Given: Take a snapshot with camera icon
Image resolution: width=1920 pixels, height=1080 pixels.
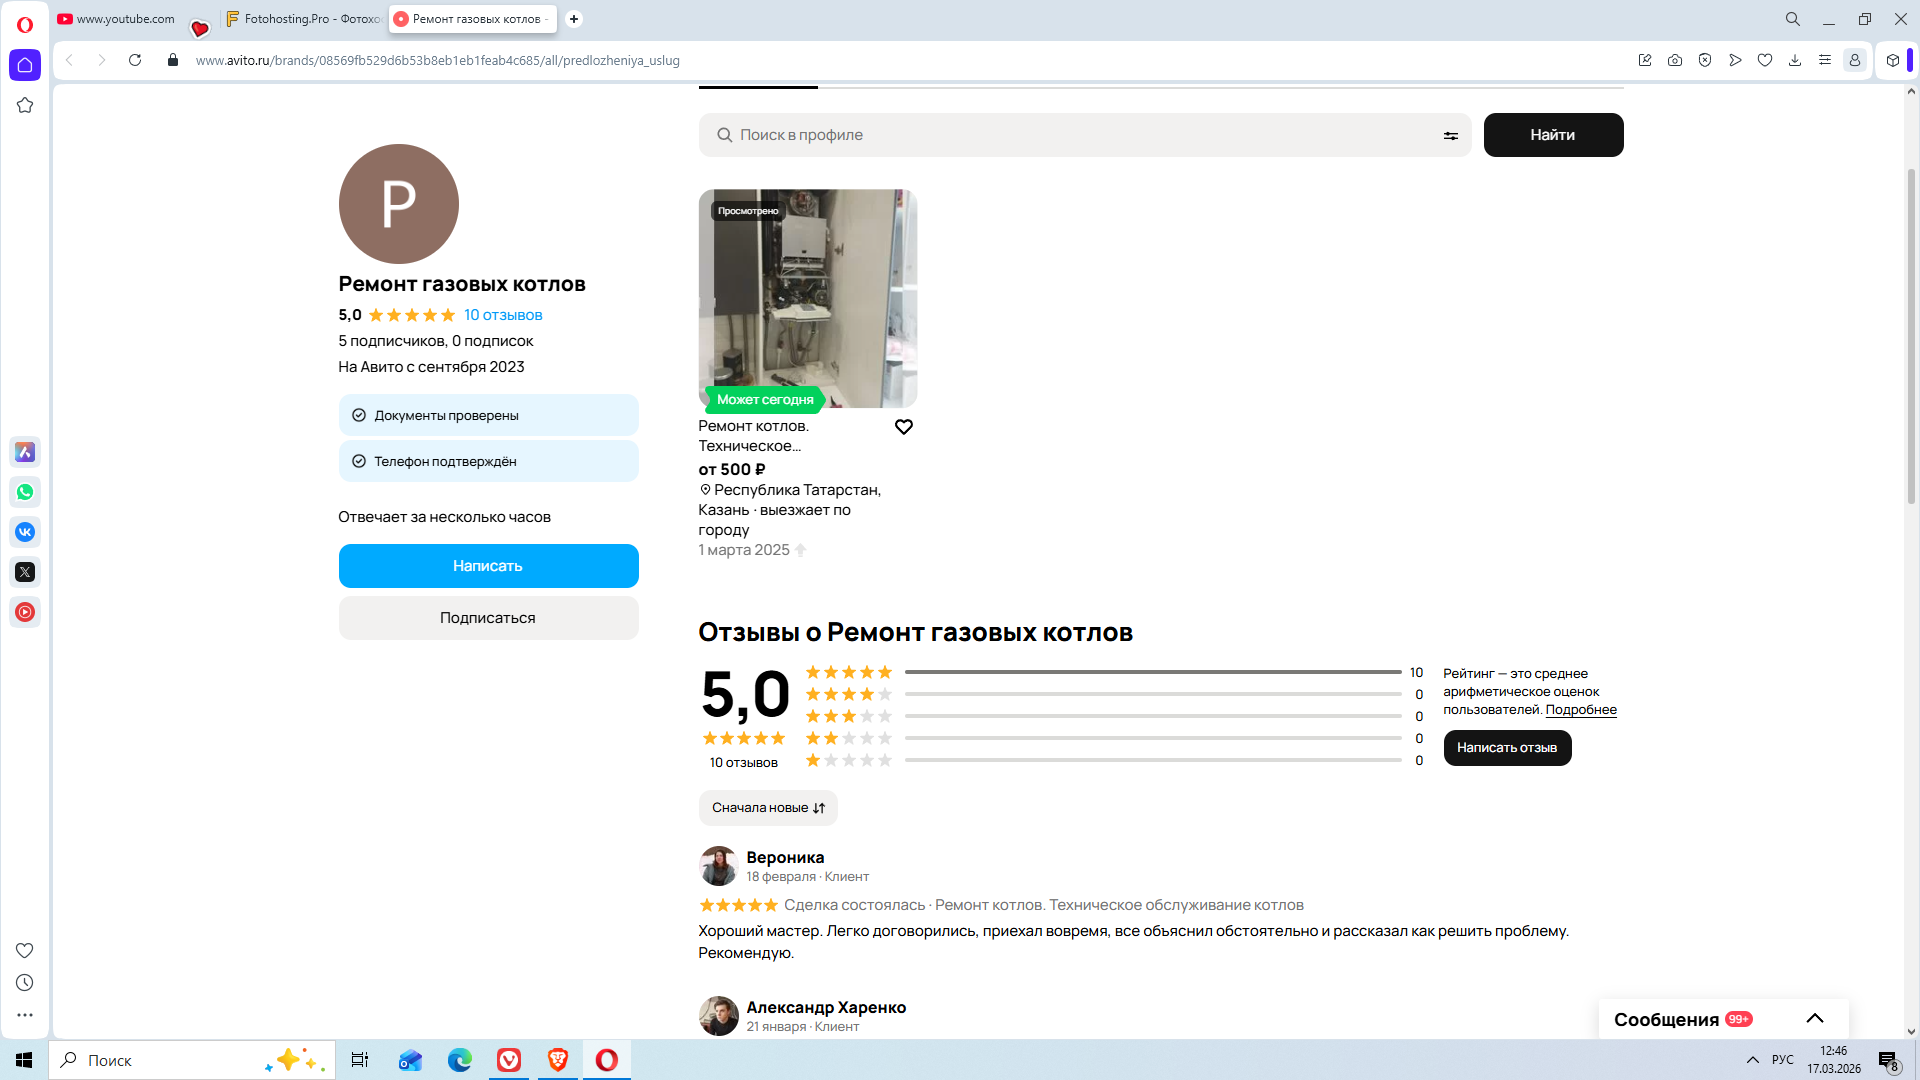Looking at the screenshot, I should click(1675, 60).
